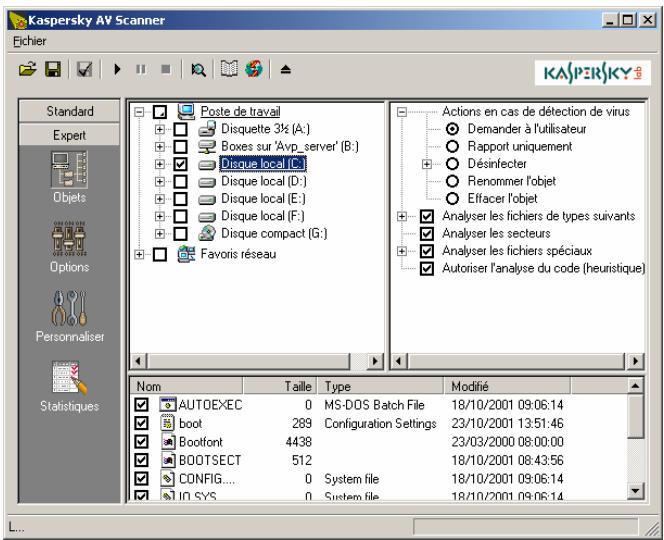Viewport: 664px width, 540px height.
Task: Check the Favoris réseau checkbox
Action: 160,254
